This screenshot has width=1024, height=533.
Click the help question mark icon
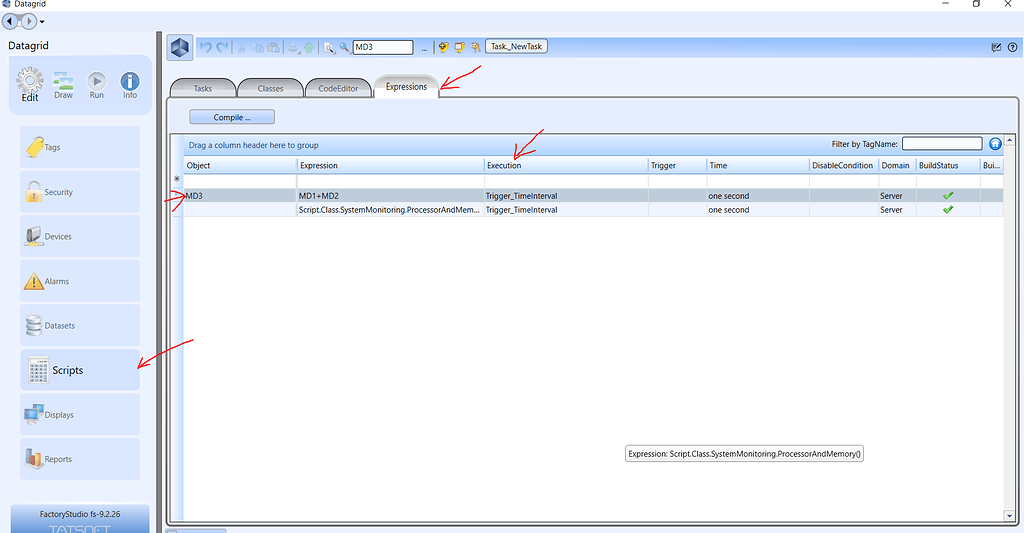[1012, 47]
